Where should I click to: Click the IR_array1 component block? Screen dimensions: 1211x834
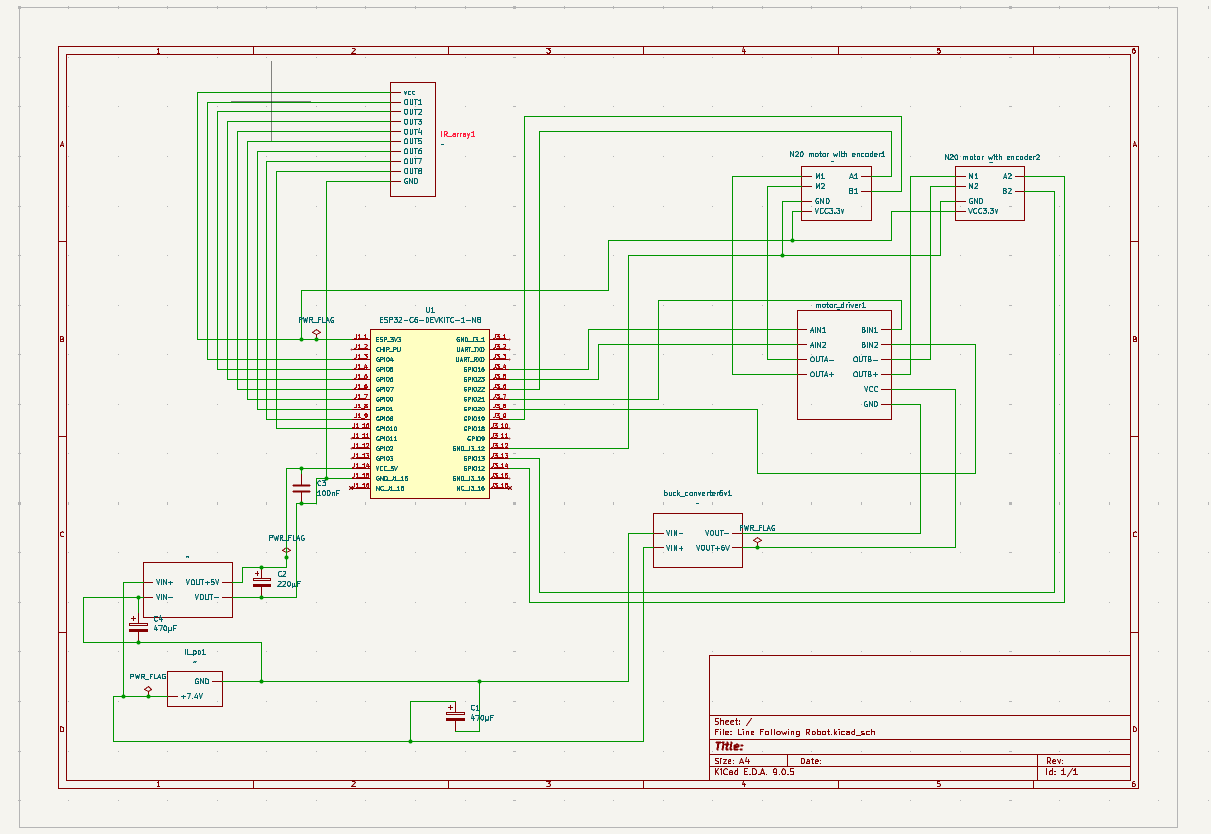[x=413, y=140]
